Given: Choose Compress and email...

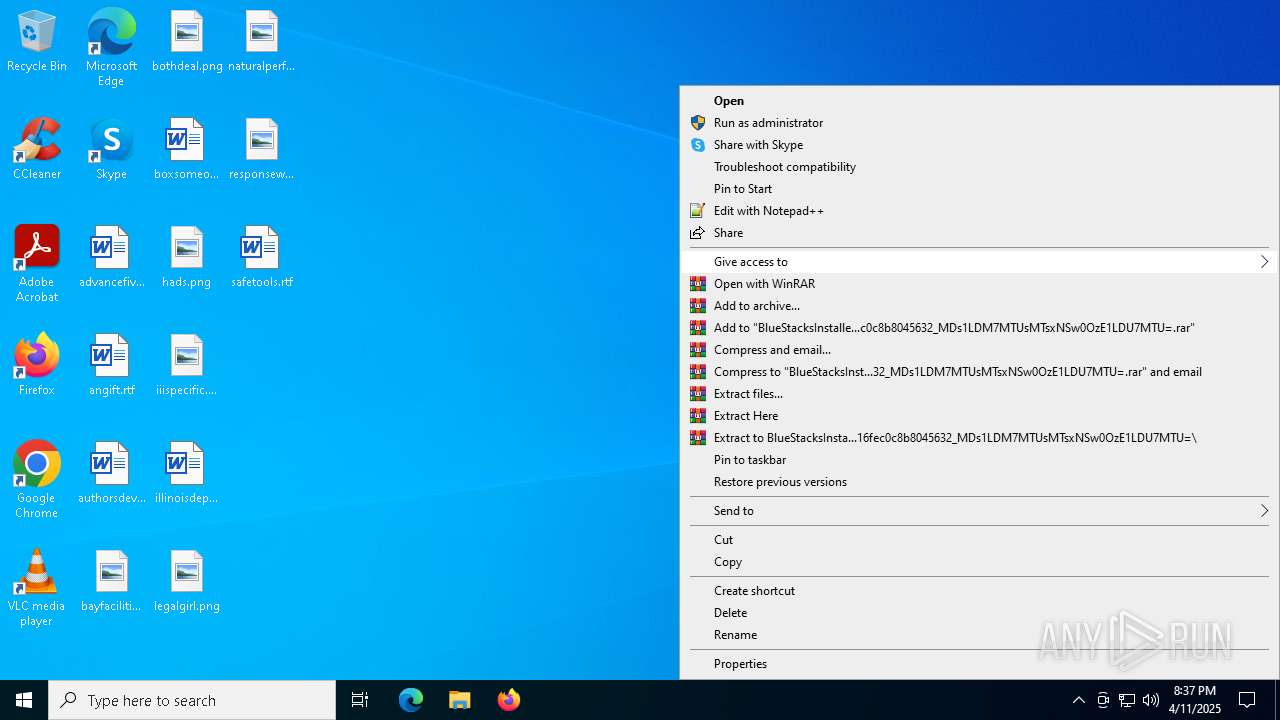Looking at the screenshot, I should tap(979, 350).
